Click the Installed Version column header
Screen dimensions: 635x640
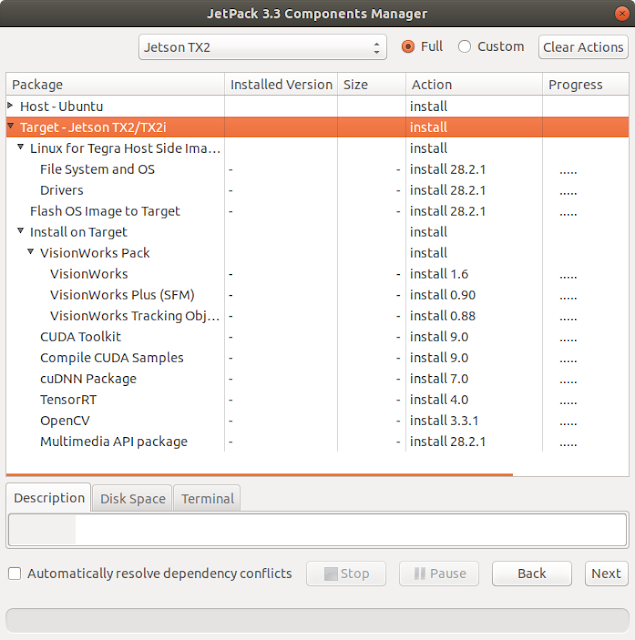pyautogui.click(x=281, y=84)
